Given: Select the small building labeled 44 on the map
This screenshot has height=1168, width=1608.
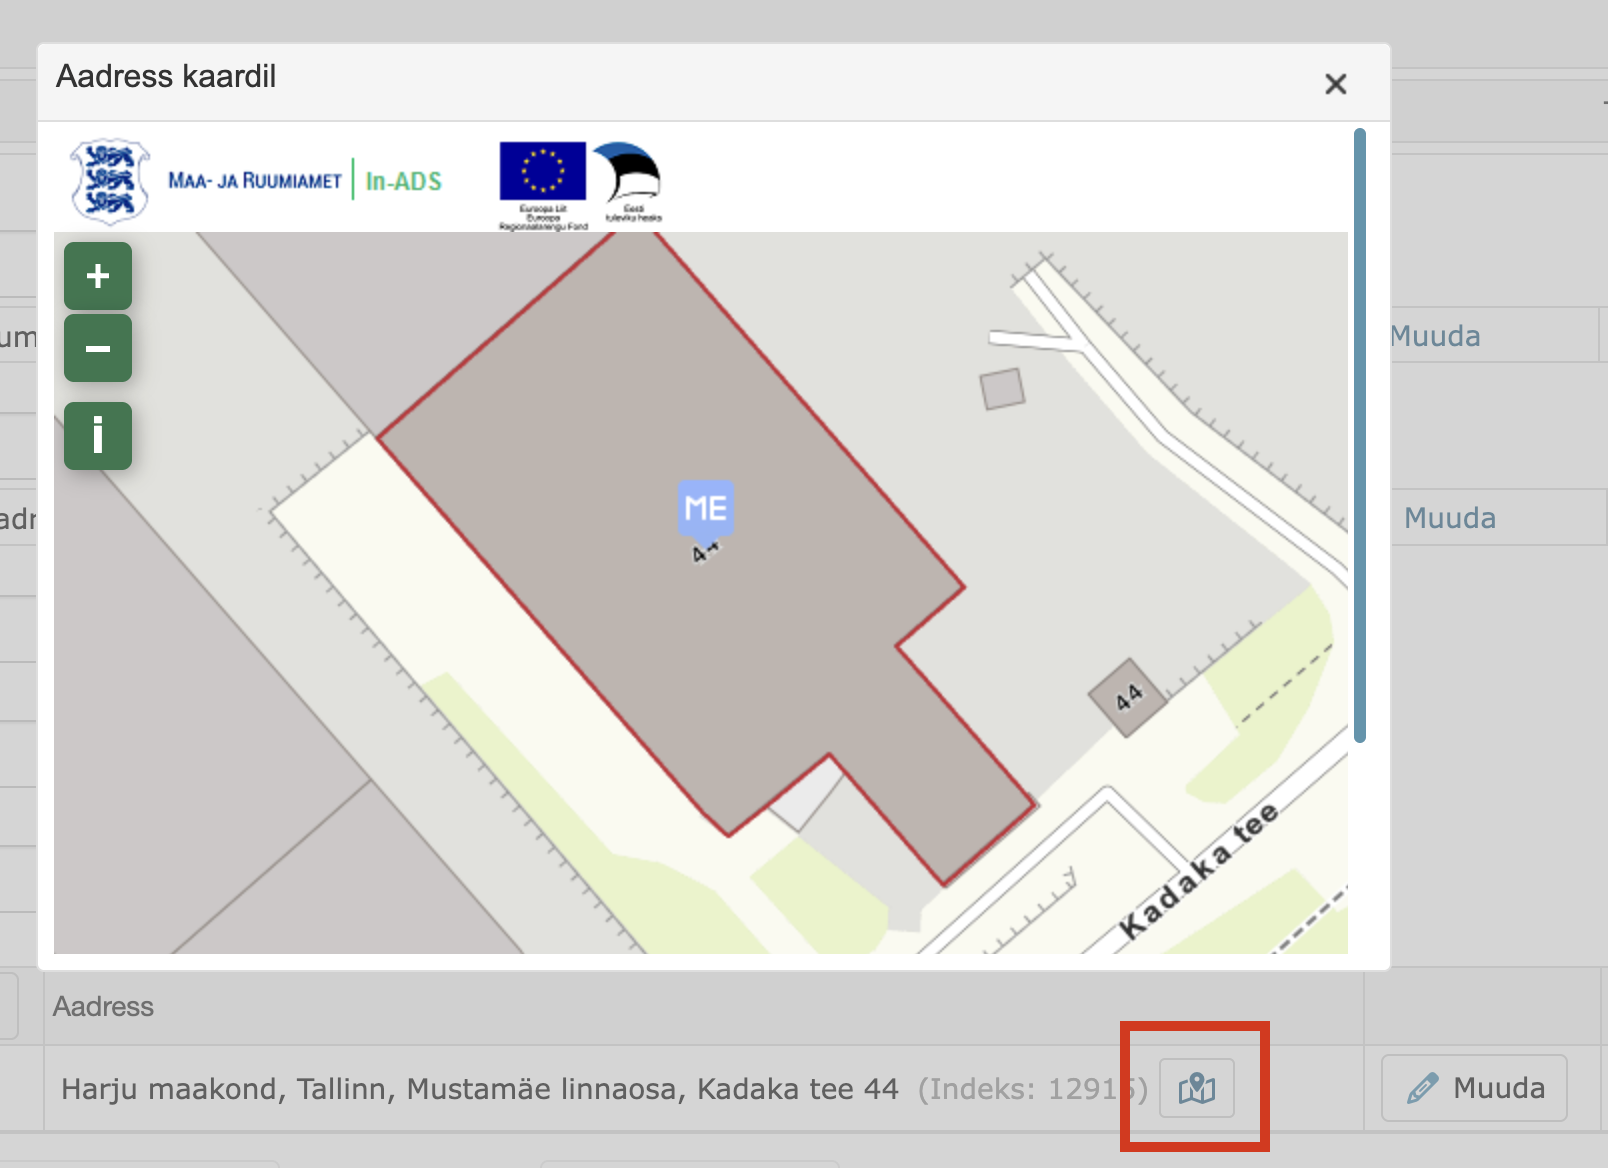Looking at the screenshot, I should coord(1128,697).
